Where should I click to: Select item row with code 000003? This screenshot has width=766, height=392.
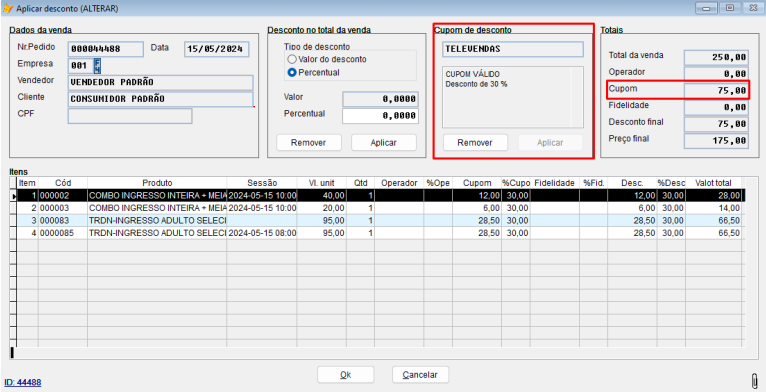pos(376,208)
